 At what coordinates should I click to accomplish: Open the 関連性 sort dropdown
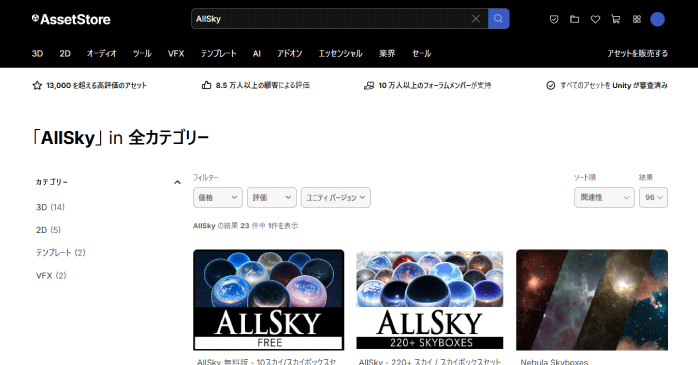604,197
